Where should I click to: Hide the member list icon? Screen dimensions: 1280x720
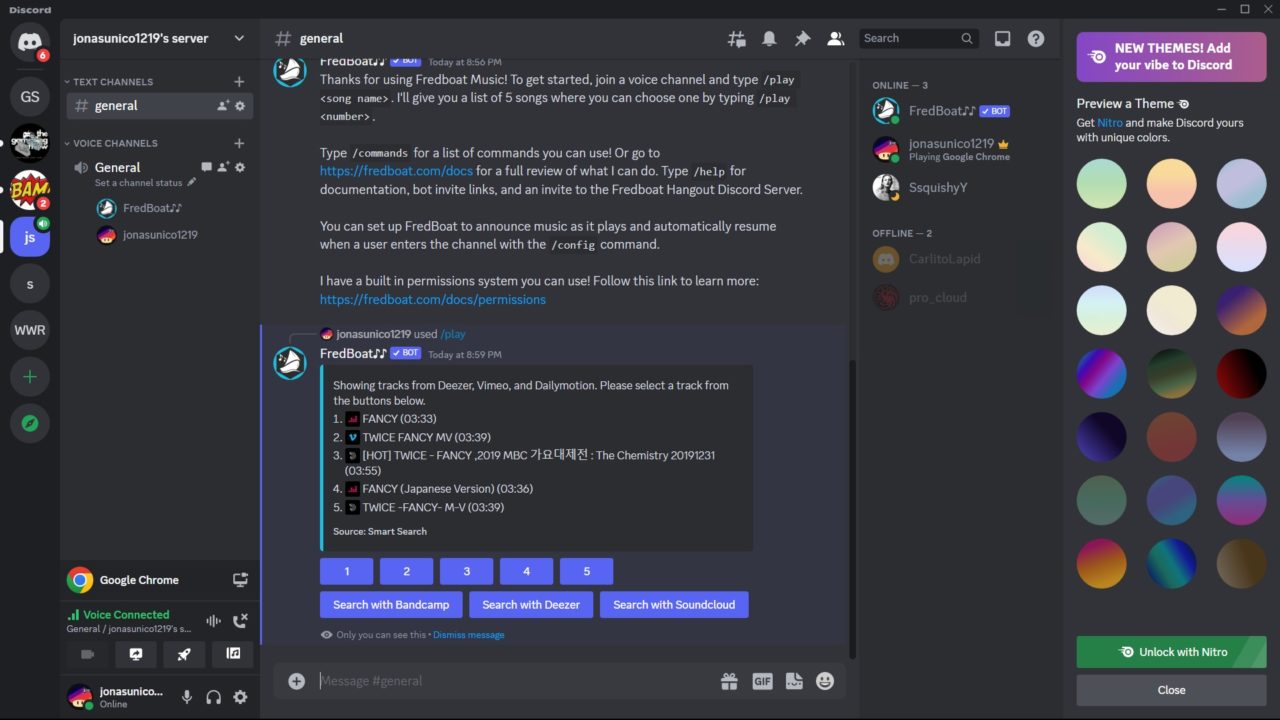(x=835, y=38)
